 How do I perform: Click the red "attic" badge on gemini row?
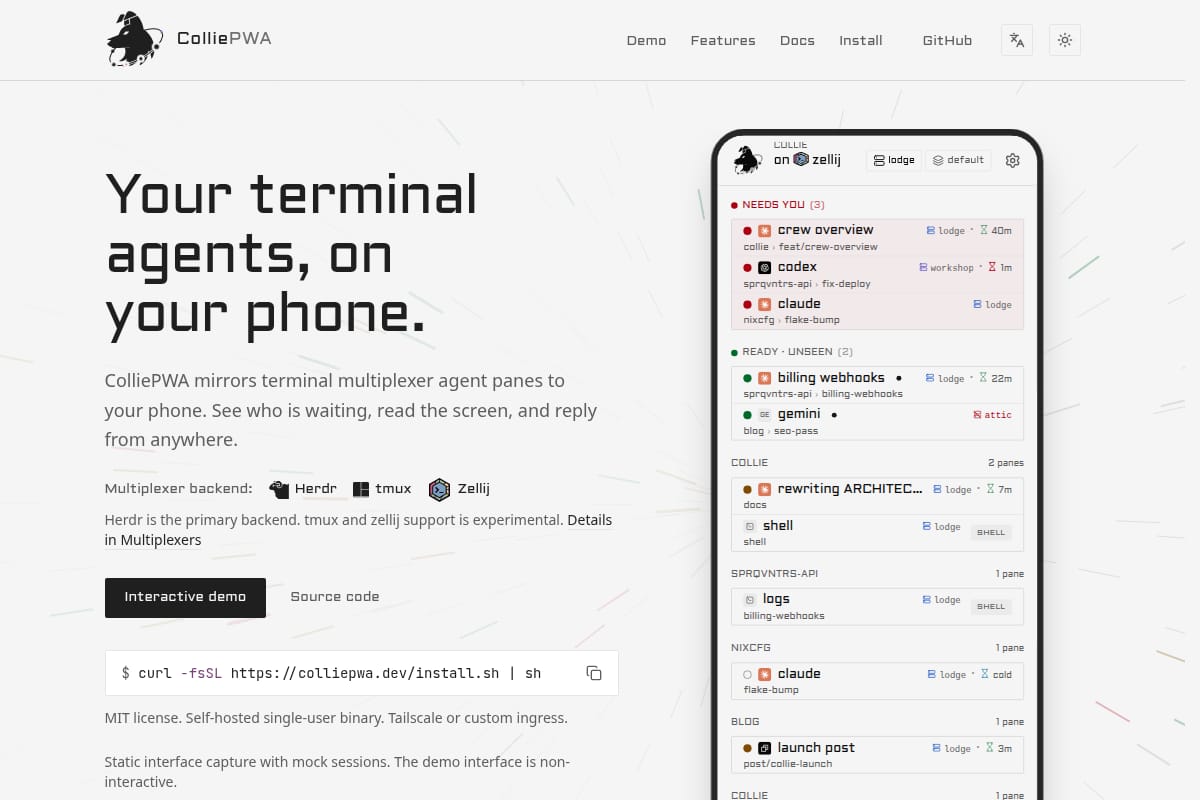tap(992, 415)
